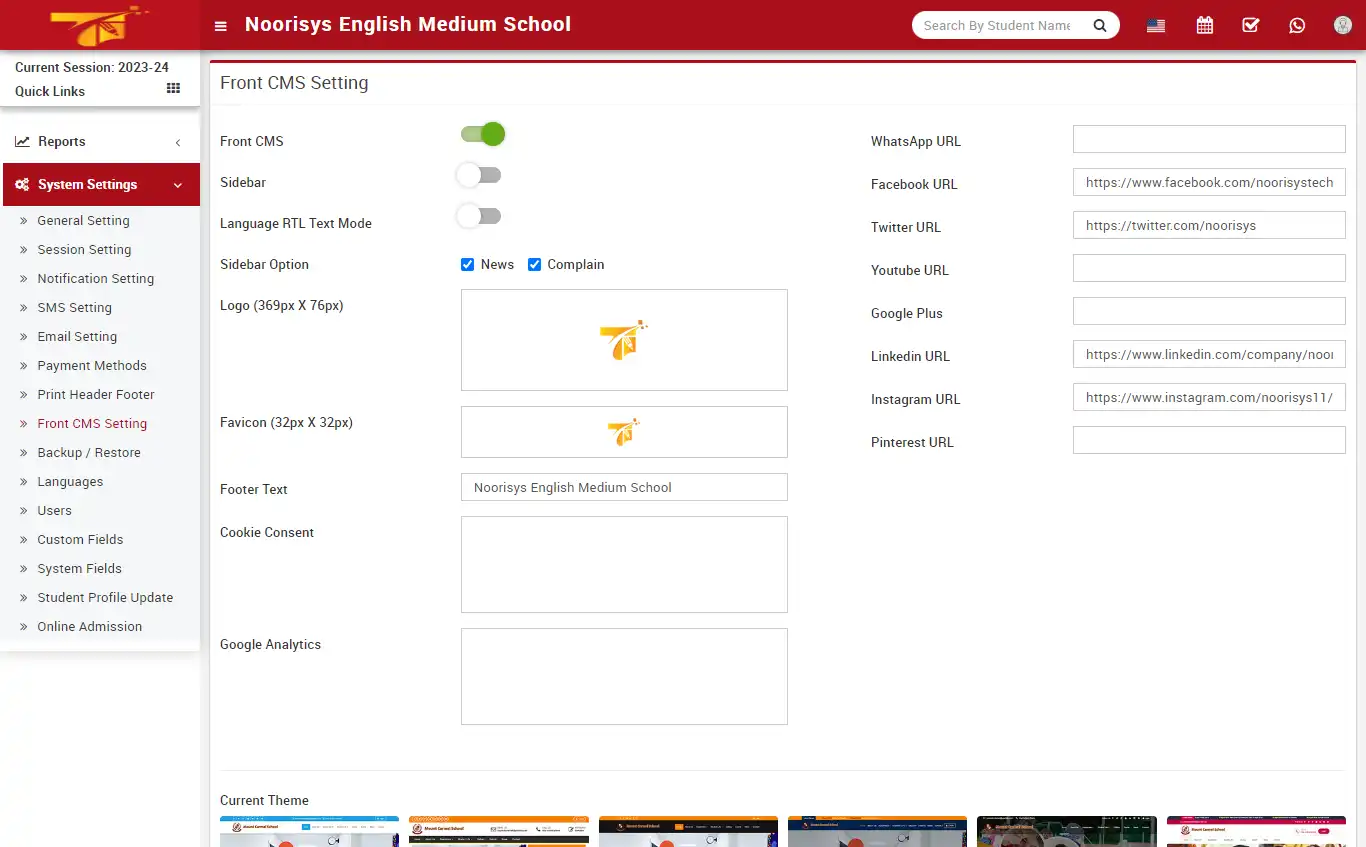
Task: Enable the Sidebar toggle
Action: (x=479, y=174)
